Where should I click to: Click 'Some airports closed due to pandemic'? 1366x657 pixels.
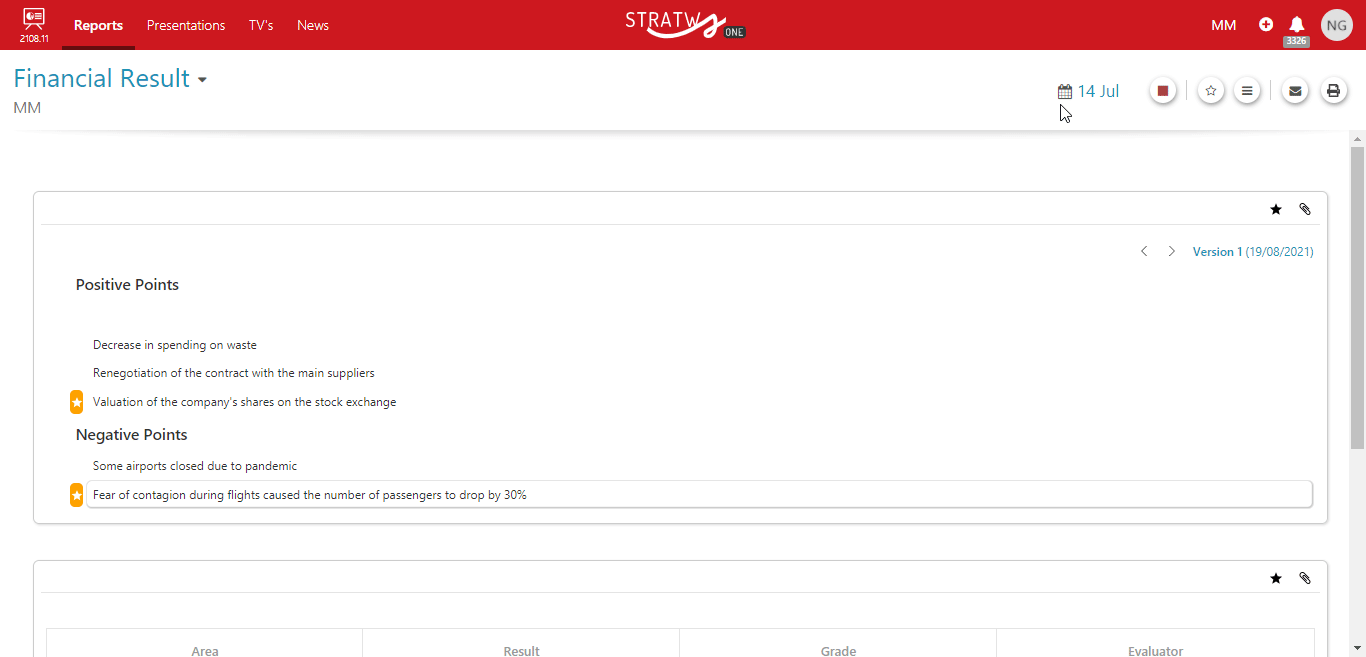pos(195,466)
